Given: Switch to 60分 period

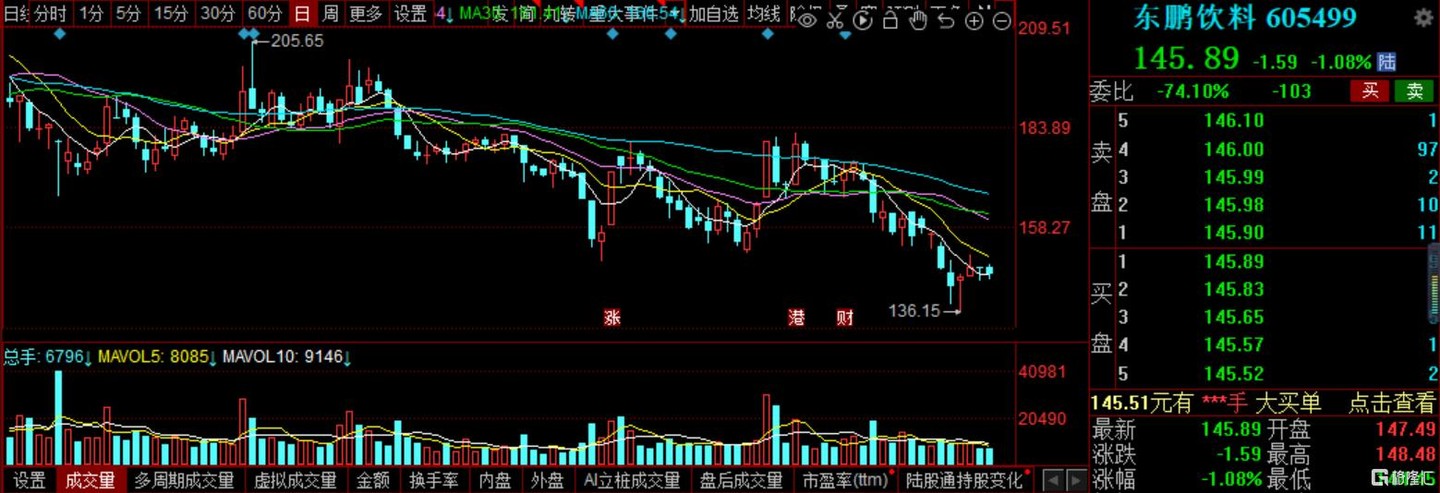Looking at the screenshot, I should coord(264,13).
